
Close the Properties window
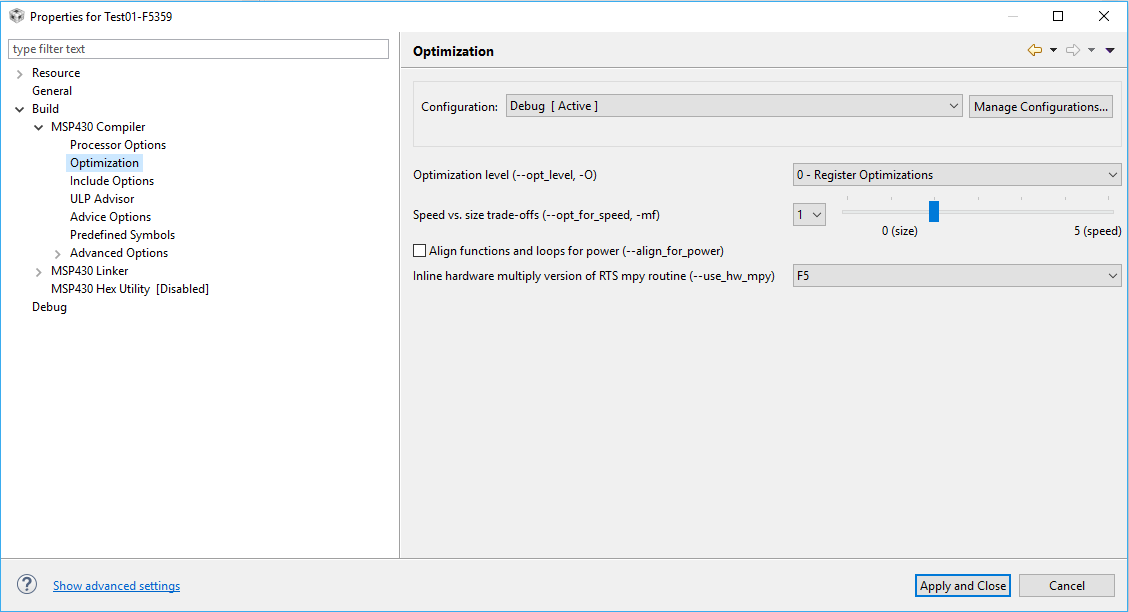(x=1104, y=16)
